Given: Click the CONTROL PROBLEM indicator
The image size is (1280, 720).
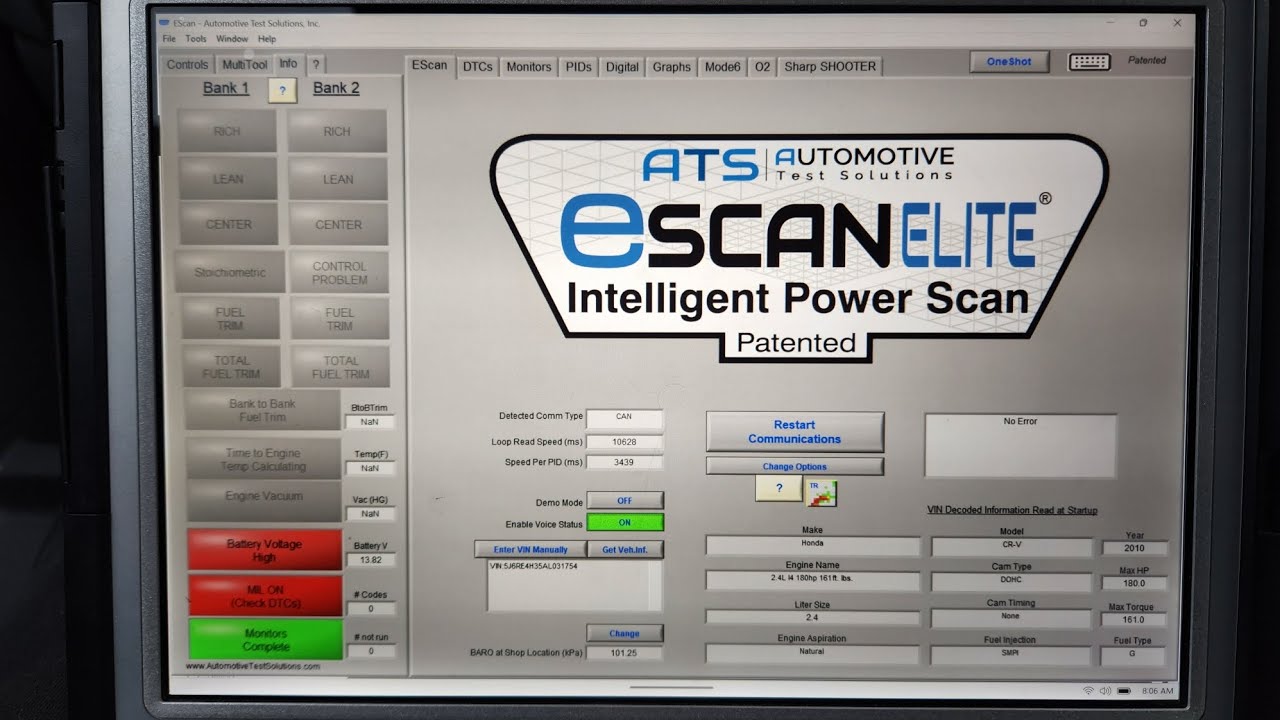Looking at the screenshot, I should (340, 272).
